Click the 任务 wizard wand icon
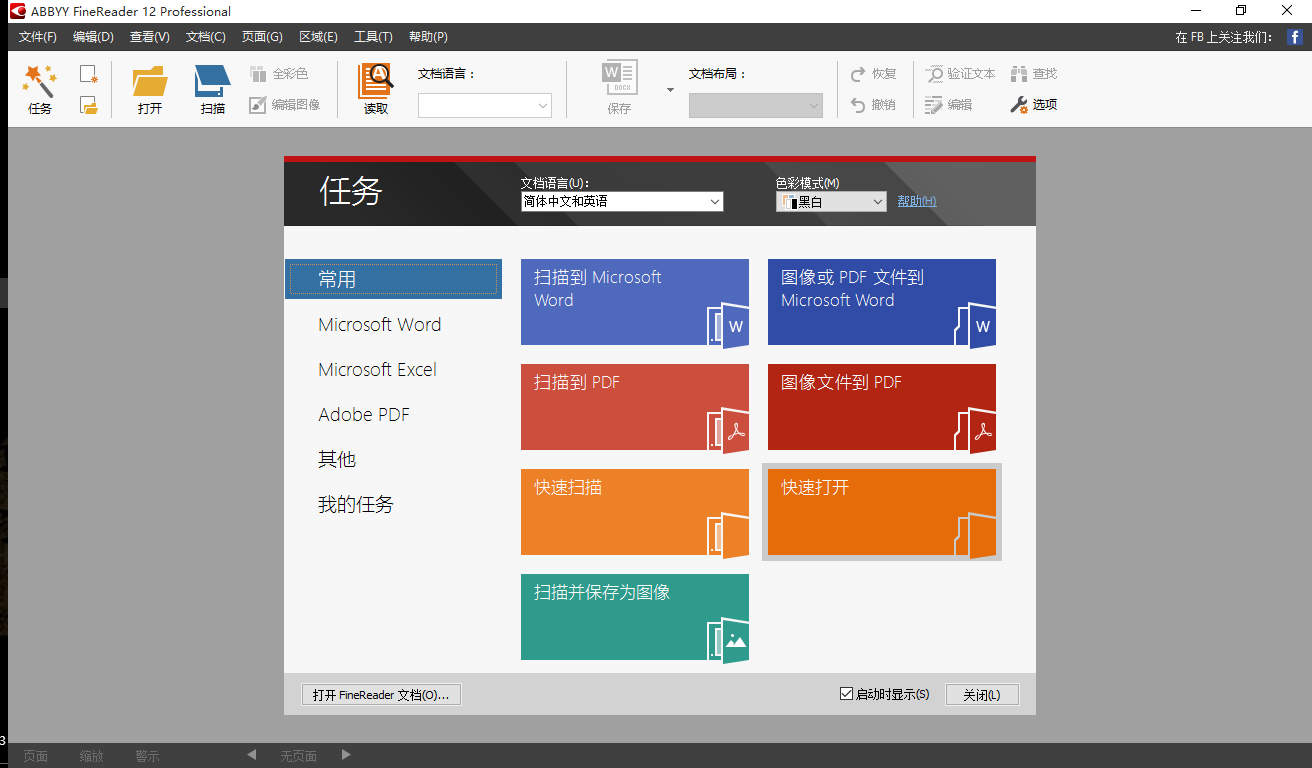The image size is (1312, 768). tap(40, 81)
